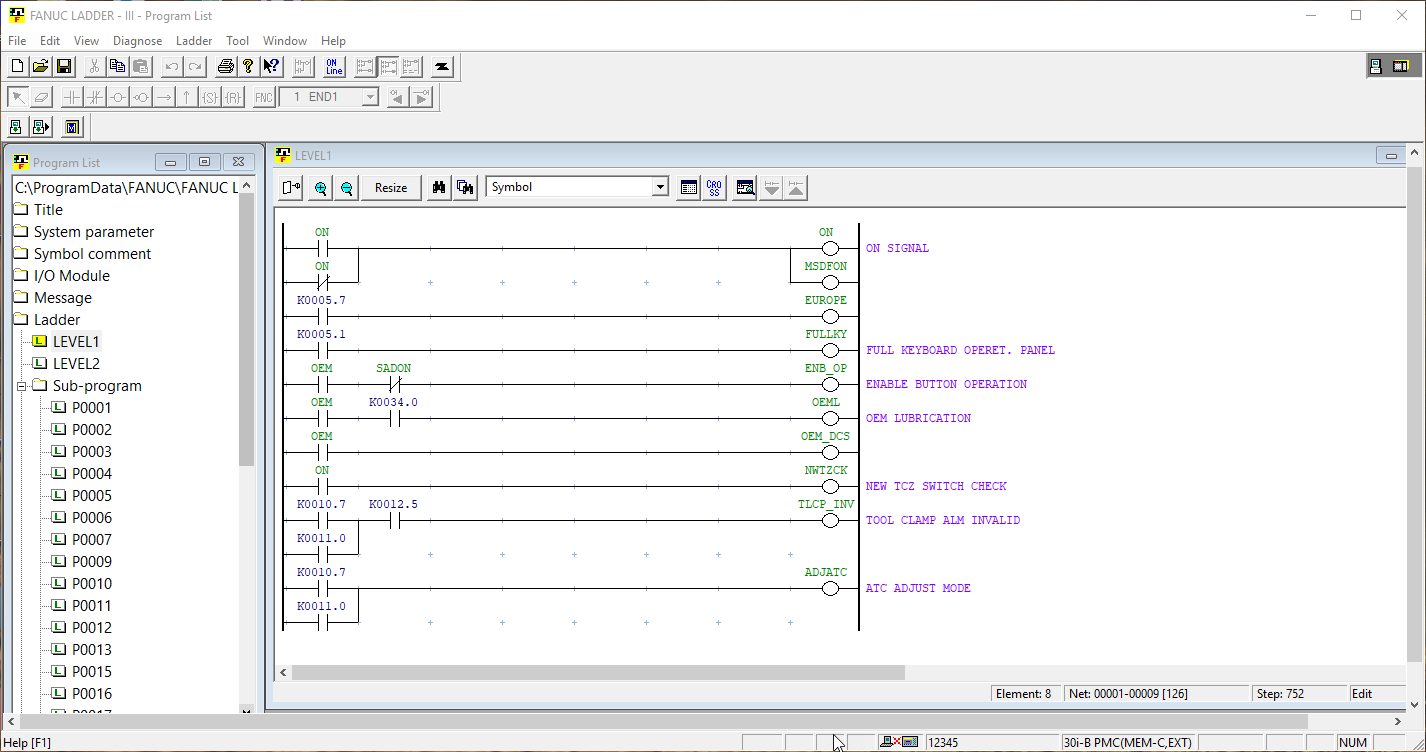Viewport: 1426px width, 752px height.
Task: Click the ADJATC output coil
Action: tap(829, 588)
